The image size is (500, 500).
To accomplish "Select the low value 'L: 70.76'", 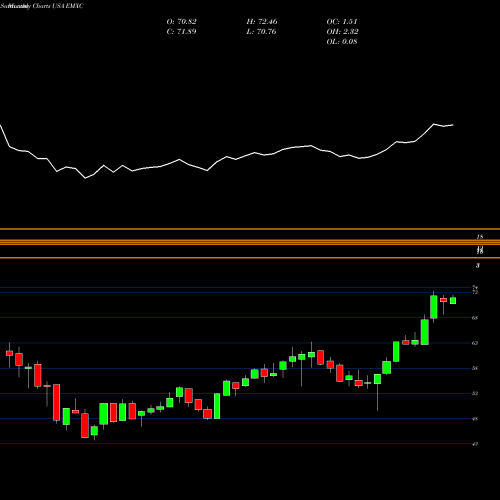I will (261, 32).
